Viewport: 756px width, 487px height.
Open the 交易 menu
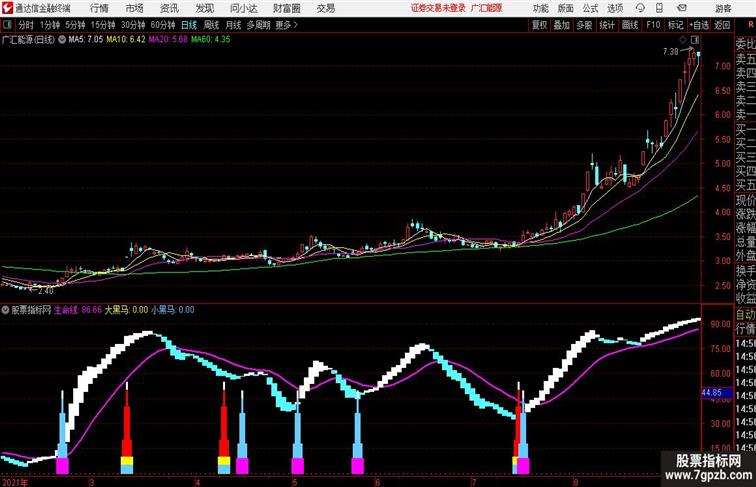pos(325,8)
